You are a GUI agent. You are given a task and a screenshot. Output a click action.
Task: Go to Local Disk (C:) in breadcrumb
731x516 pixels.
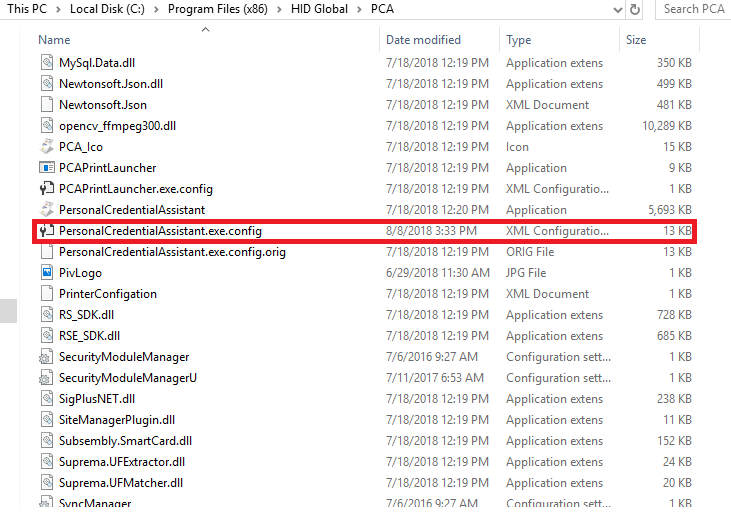pyautogui.click(x=107, y=9)
